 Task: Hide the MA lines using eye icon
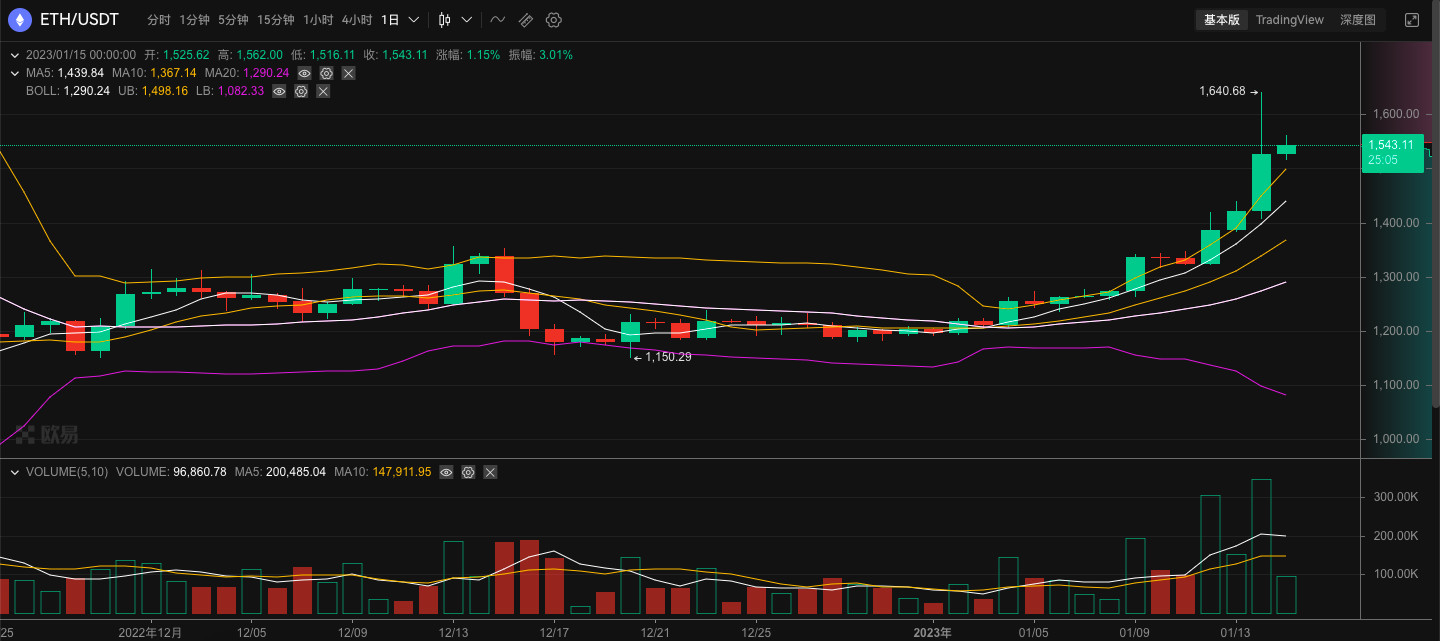point(304,73)
